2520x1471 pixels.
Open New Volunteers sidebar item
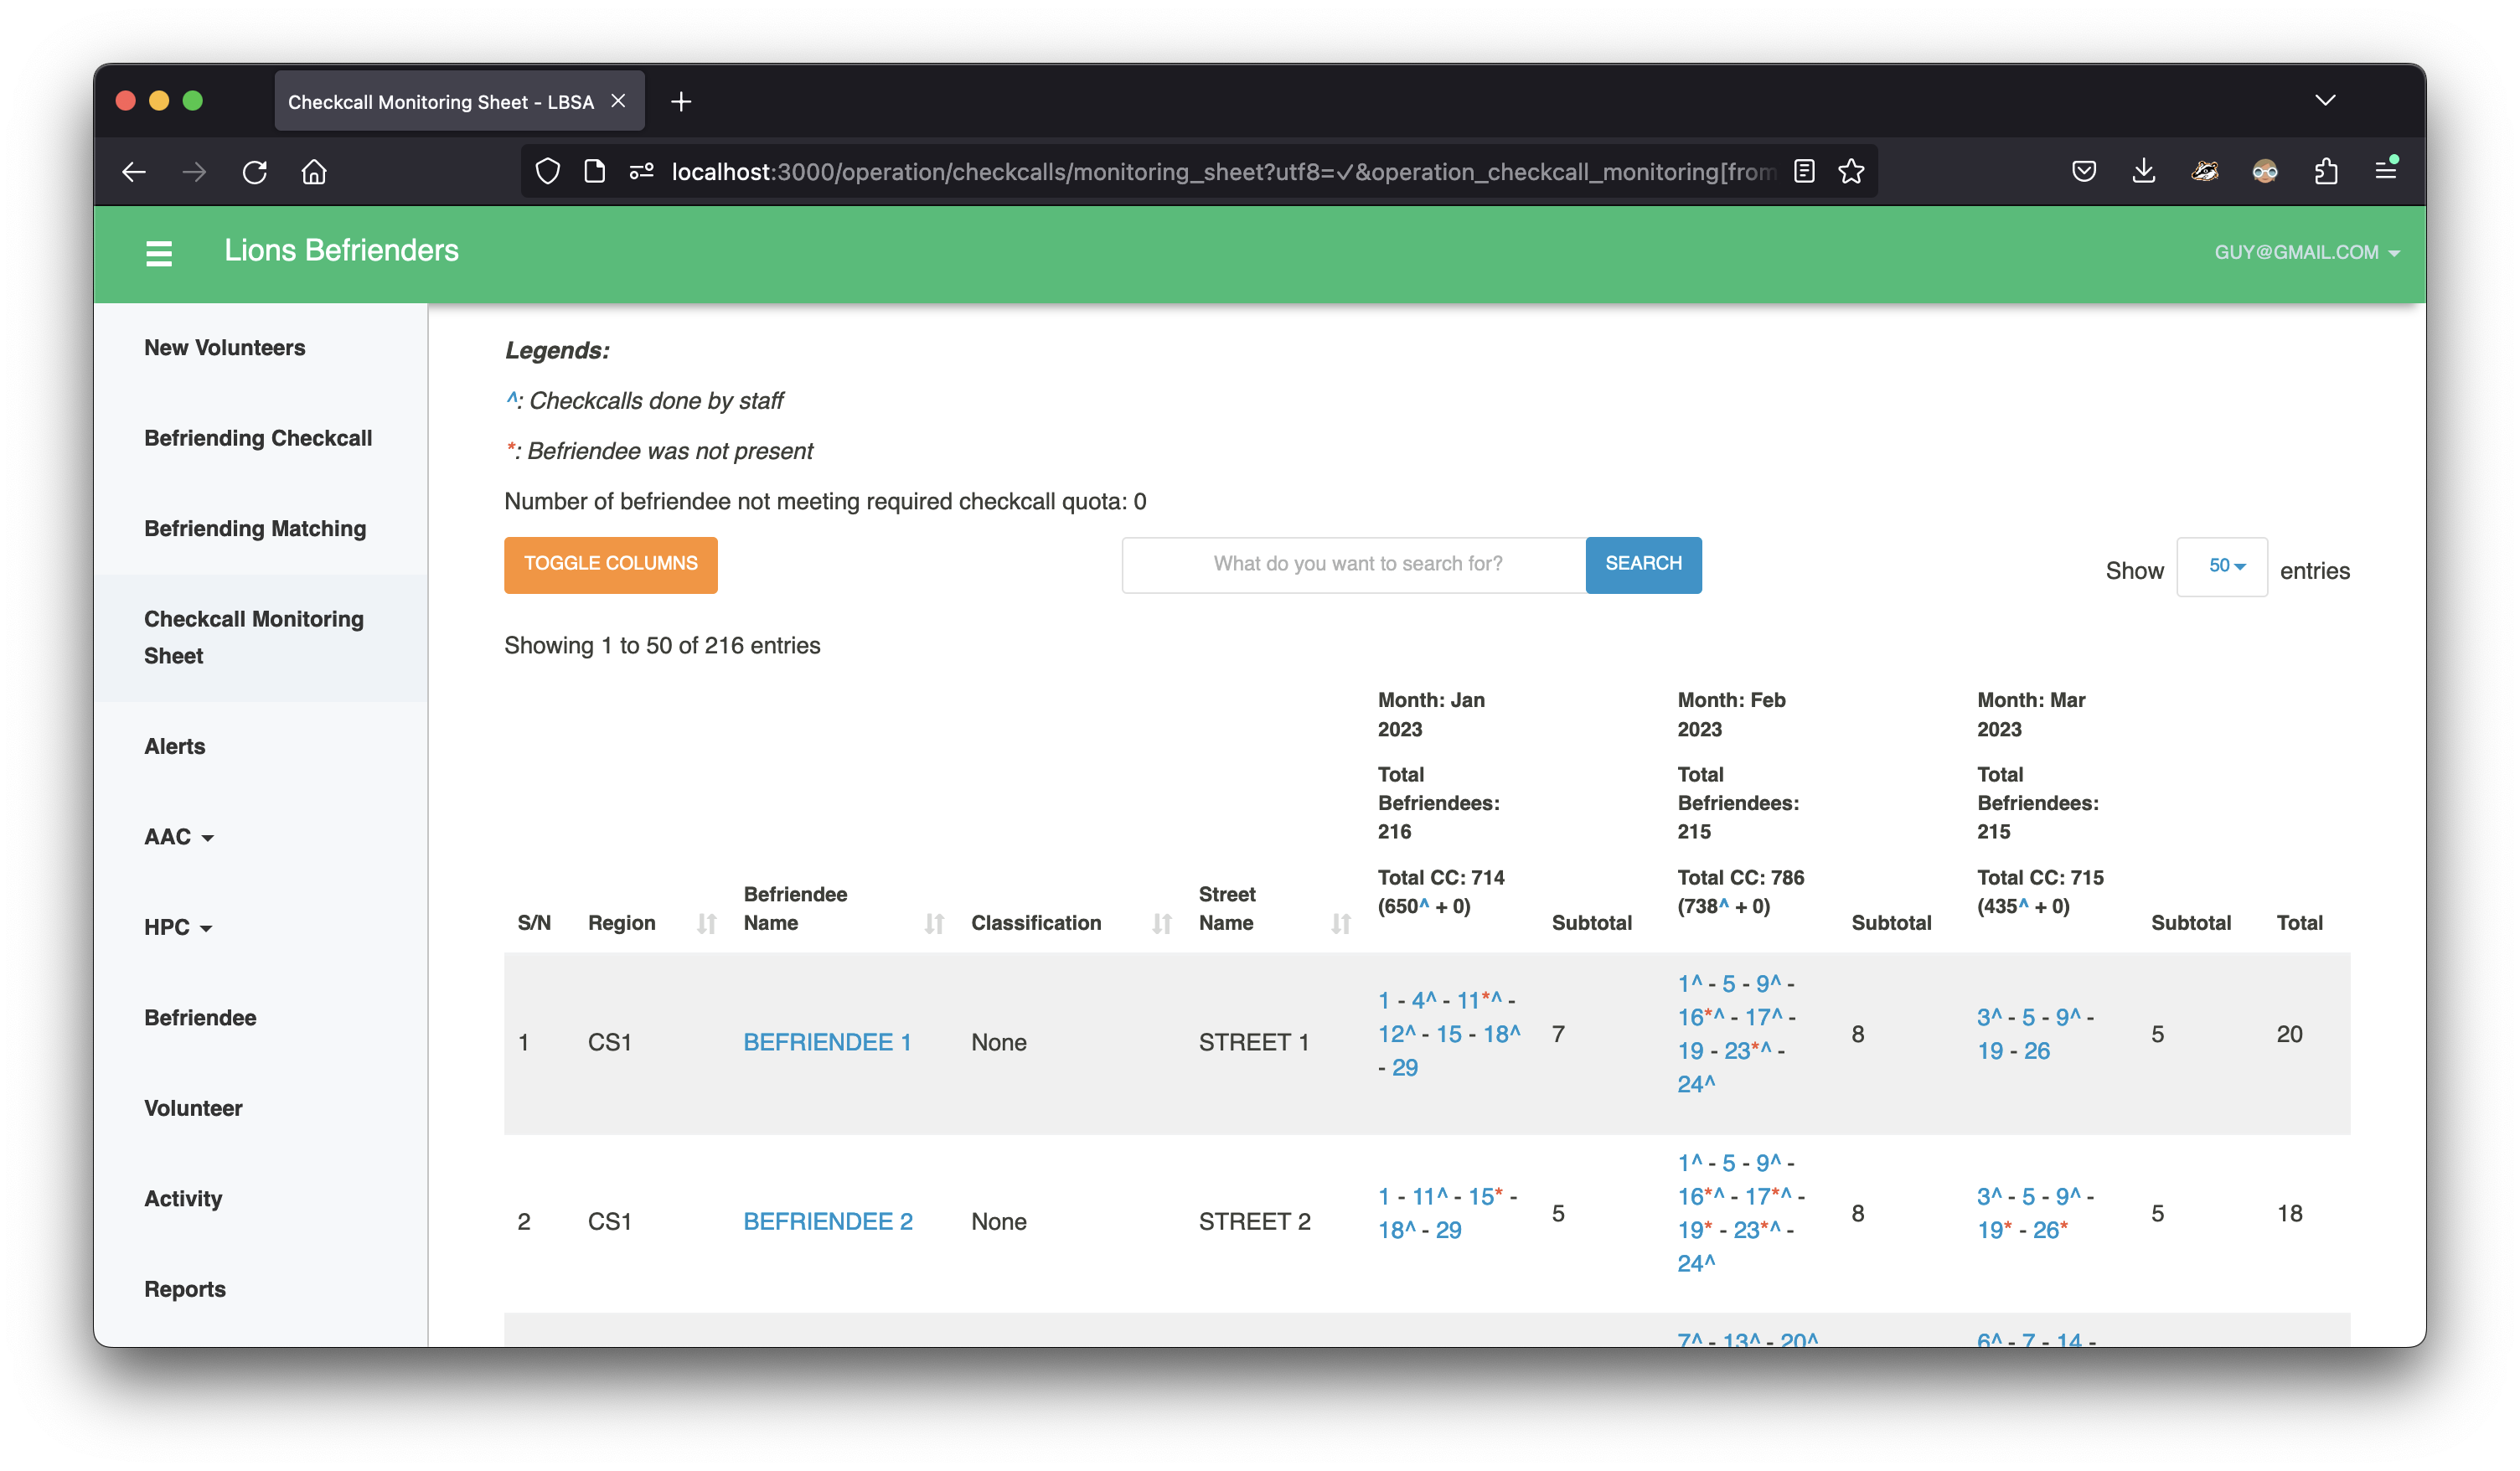click(225, 348)
